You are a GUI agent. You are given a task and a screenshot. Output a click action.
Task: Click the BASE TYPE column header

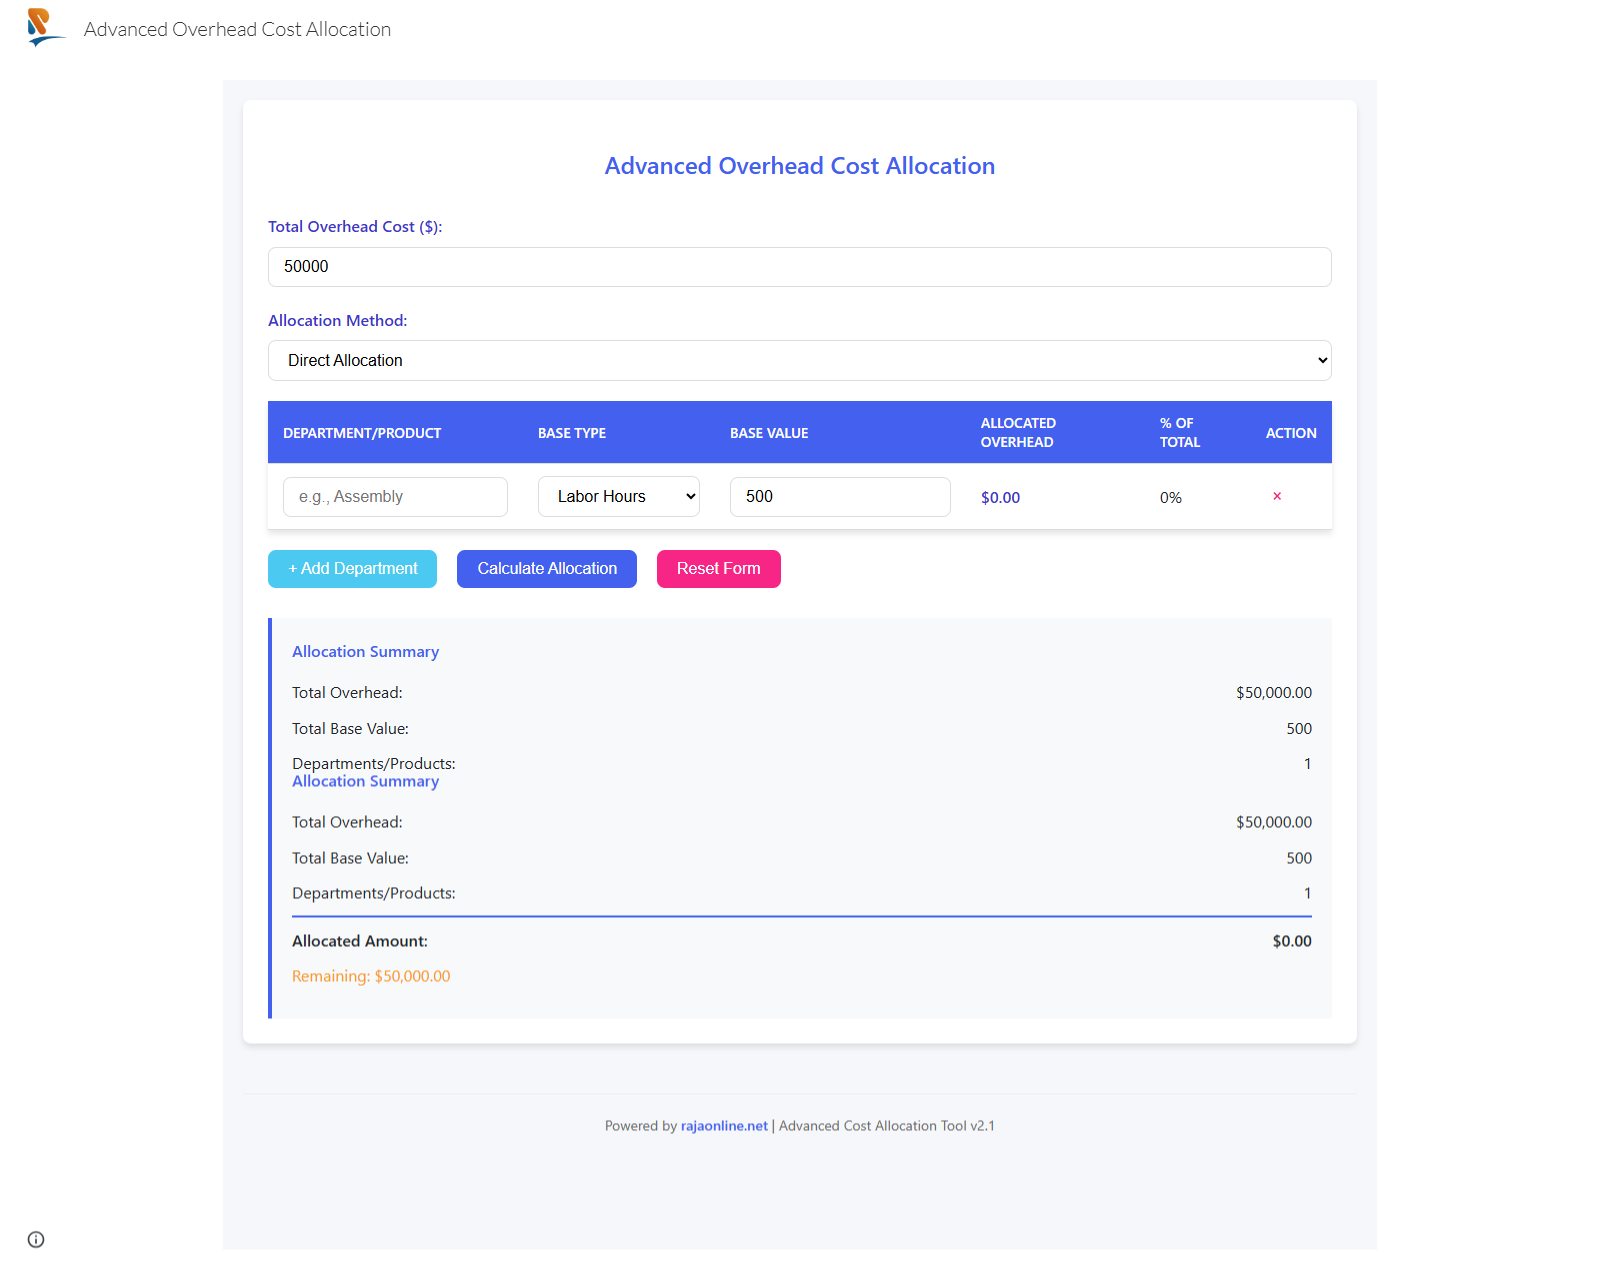[572, 433]
